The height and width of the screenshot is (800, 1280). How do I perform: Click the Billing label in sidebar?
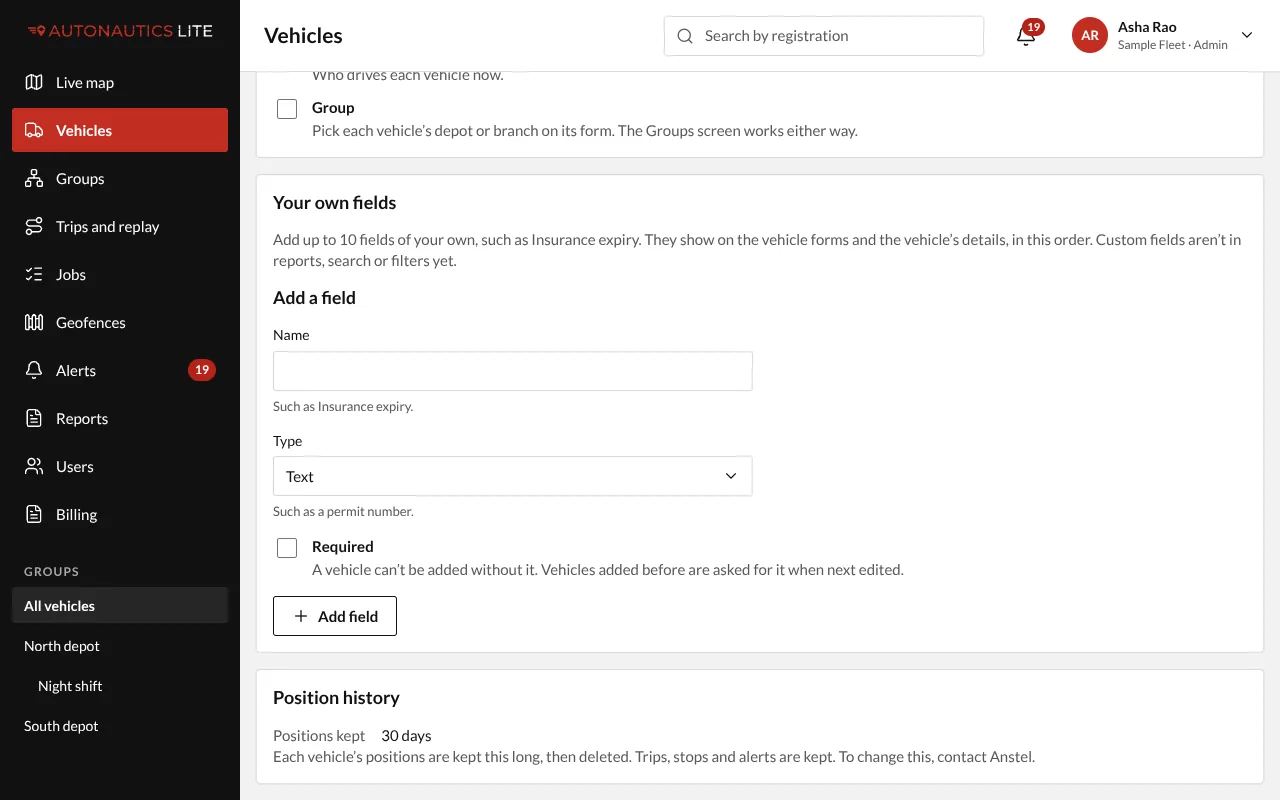pos(76,514)
